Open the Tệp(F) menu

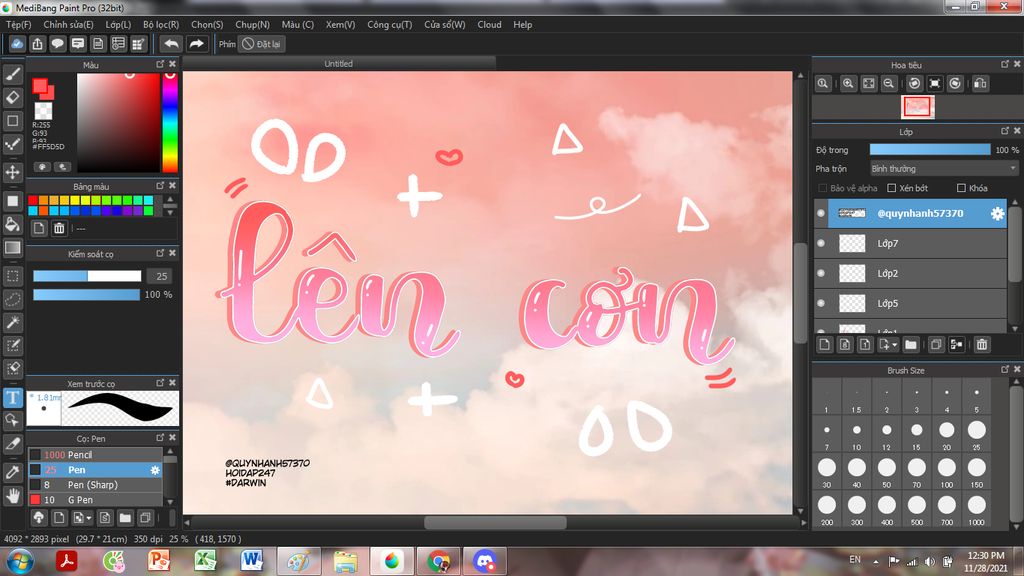point(18,24)
